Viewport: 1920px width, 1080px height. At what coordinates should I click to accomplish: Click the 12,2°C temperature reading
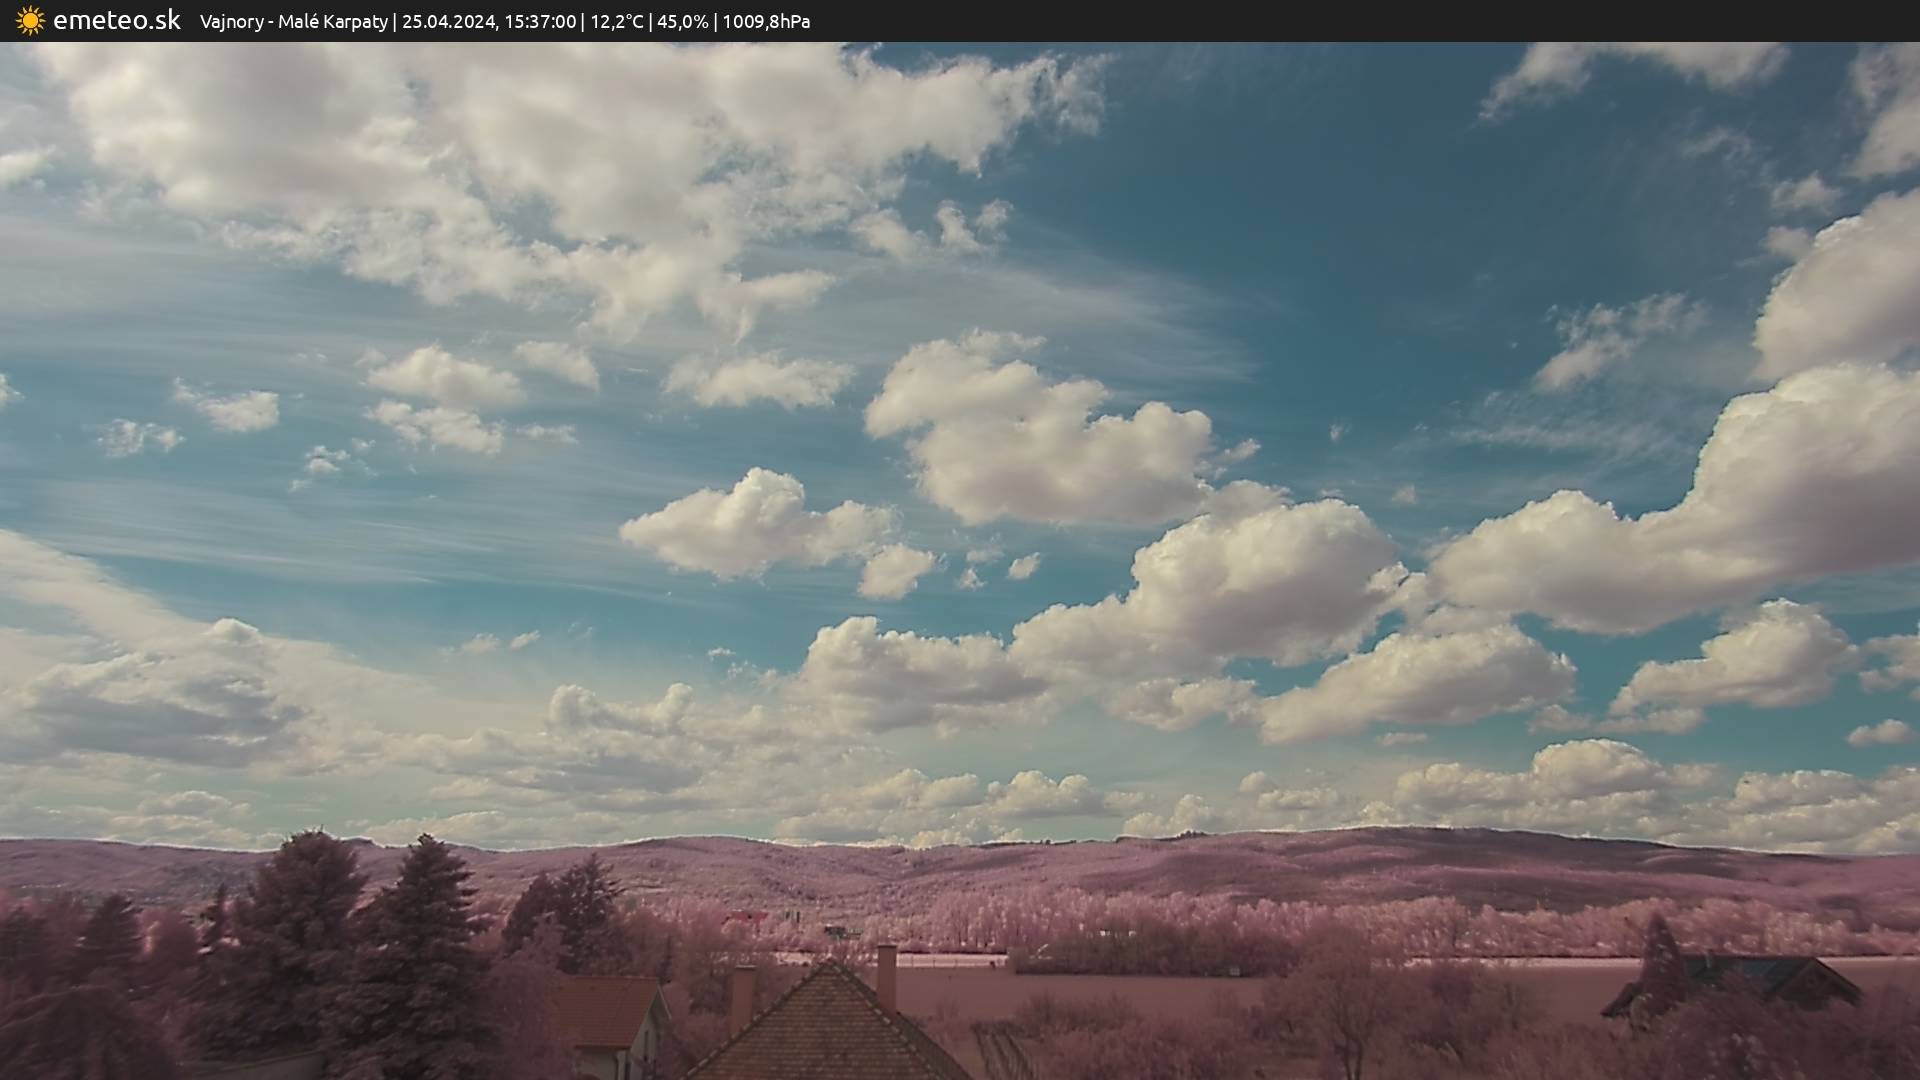point(616,22)
